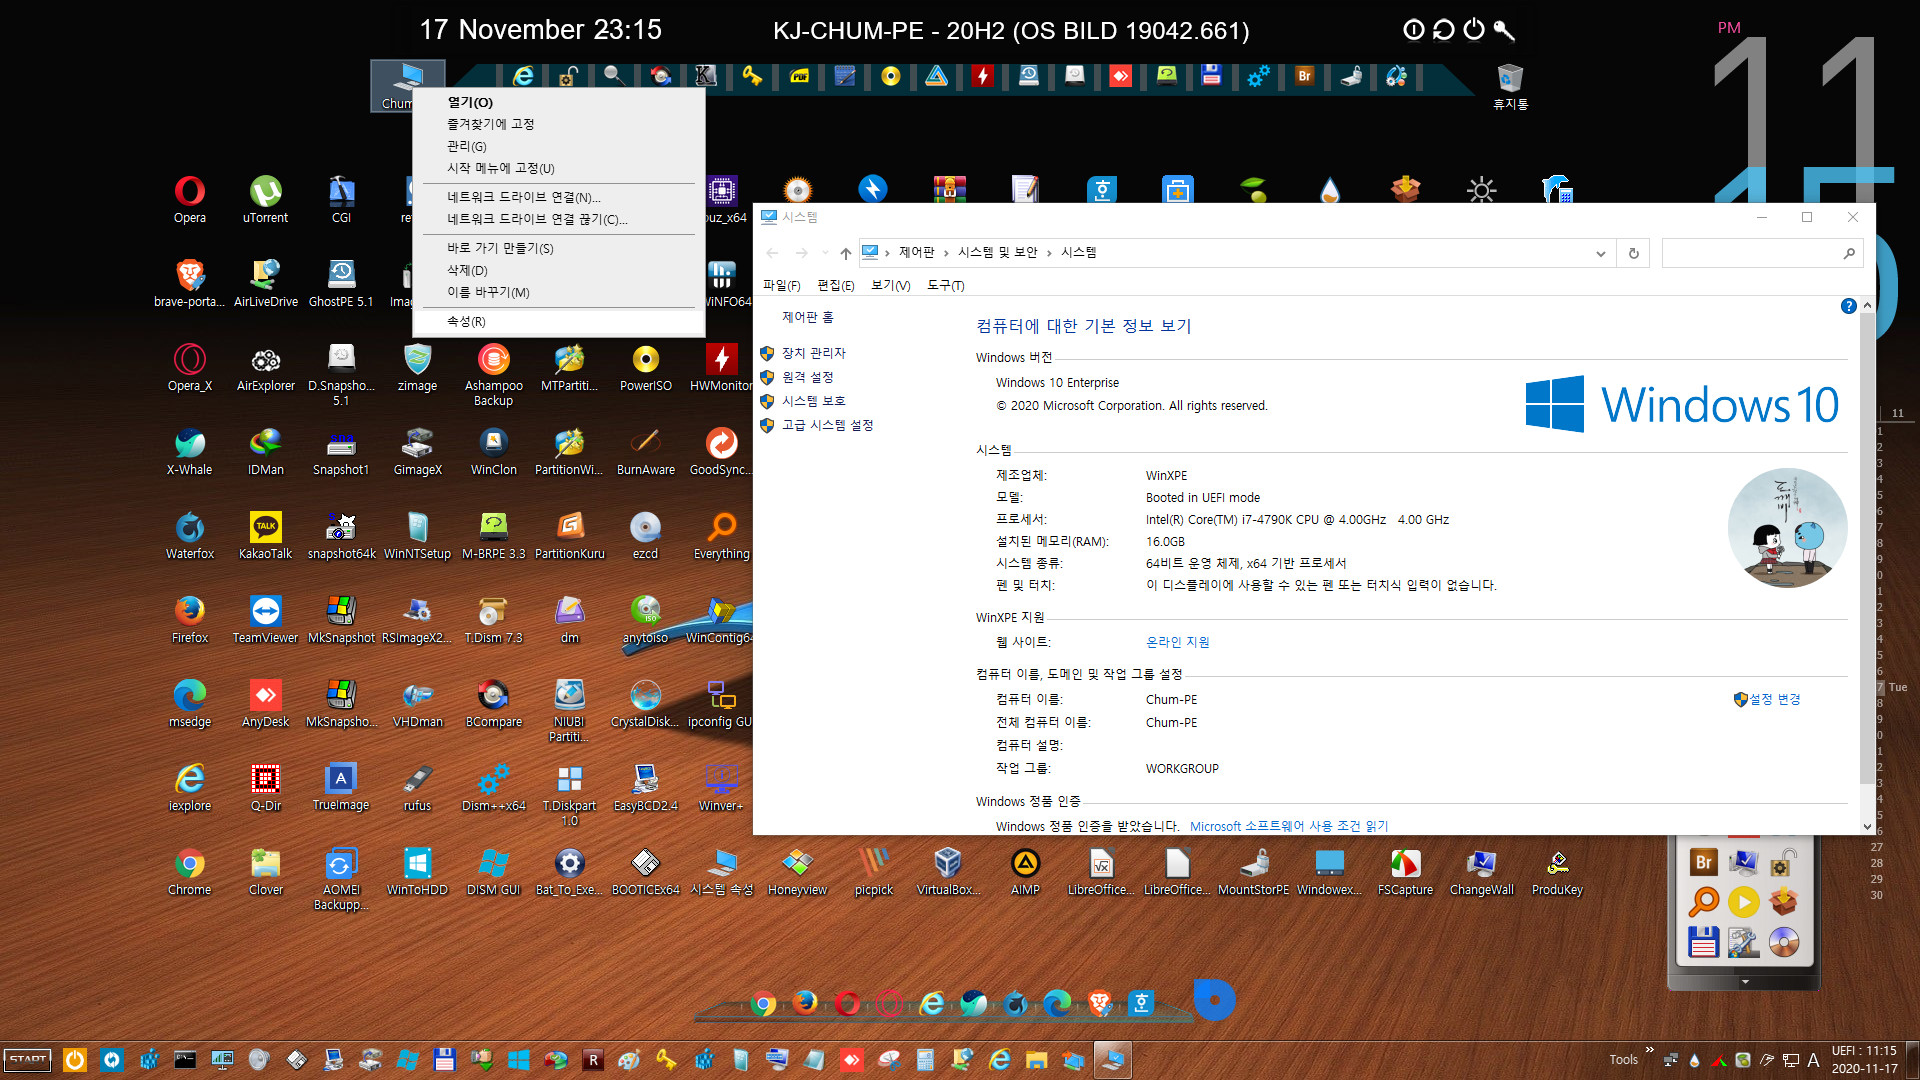Open the 보기(V) menu
Viewport: 1920px width, 1080px height.
[890, 285]
